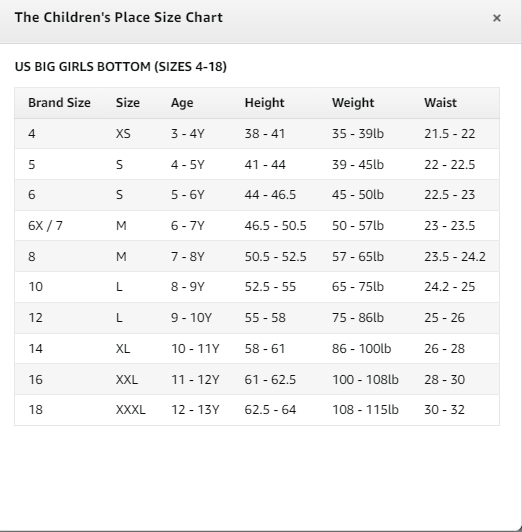Click the 23.5 - 24.2 waist value

tap(455, 256)
